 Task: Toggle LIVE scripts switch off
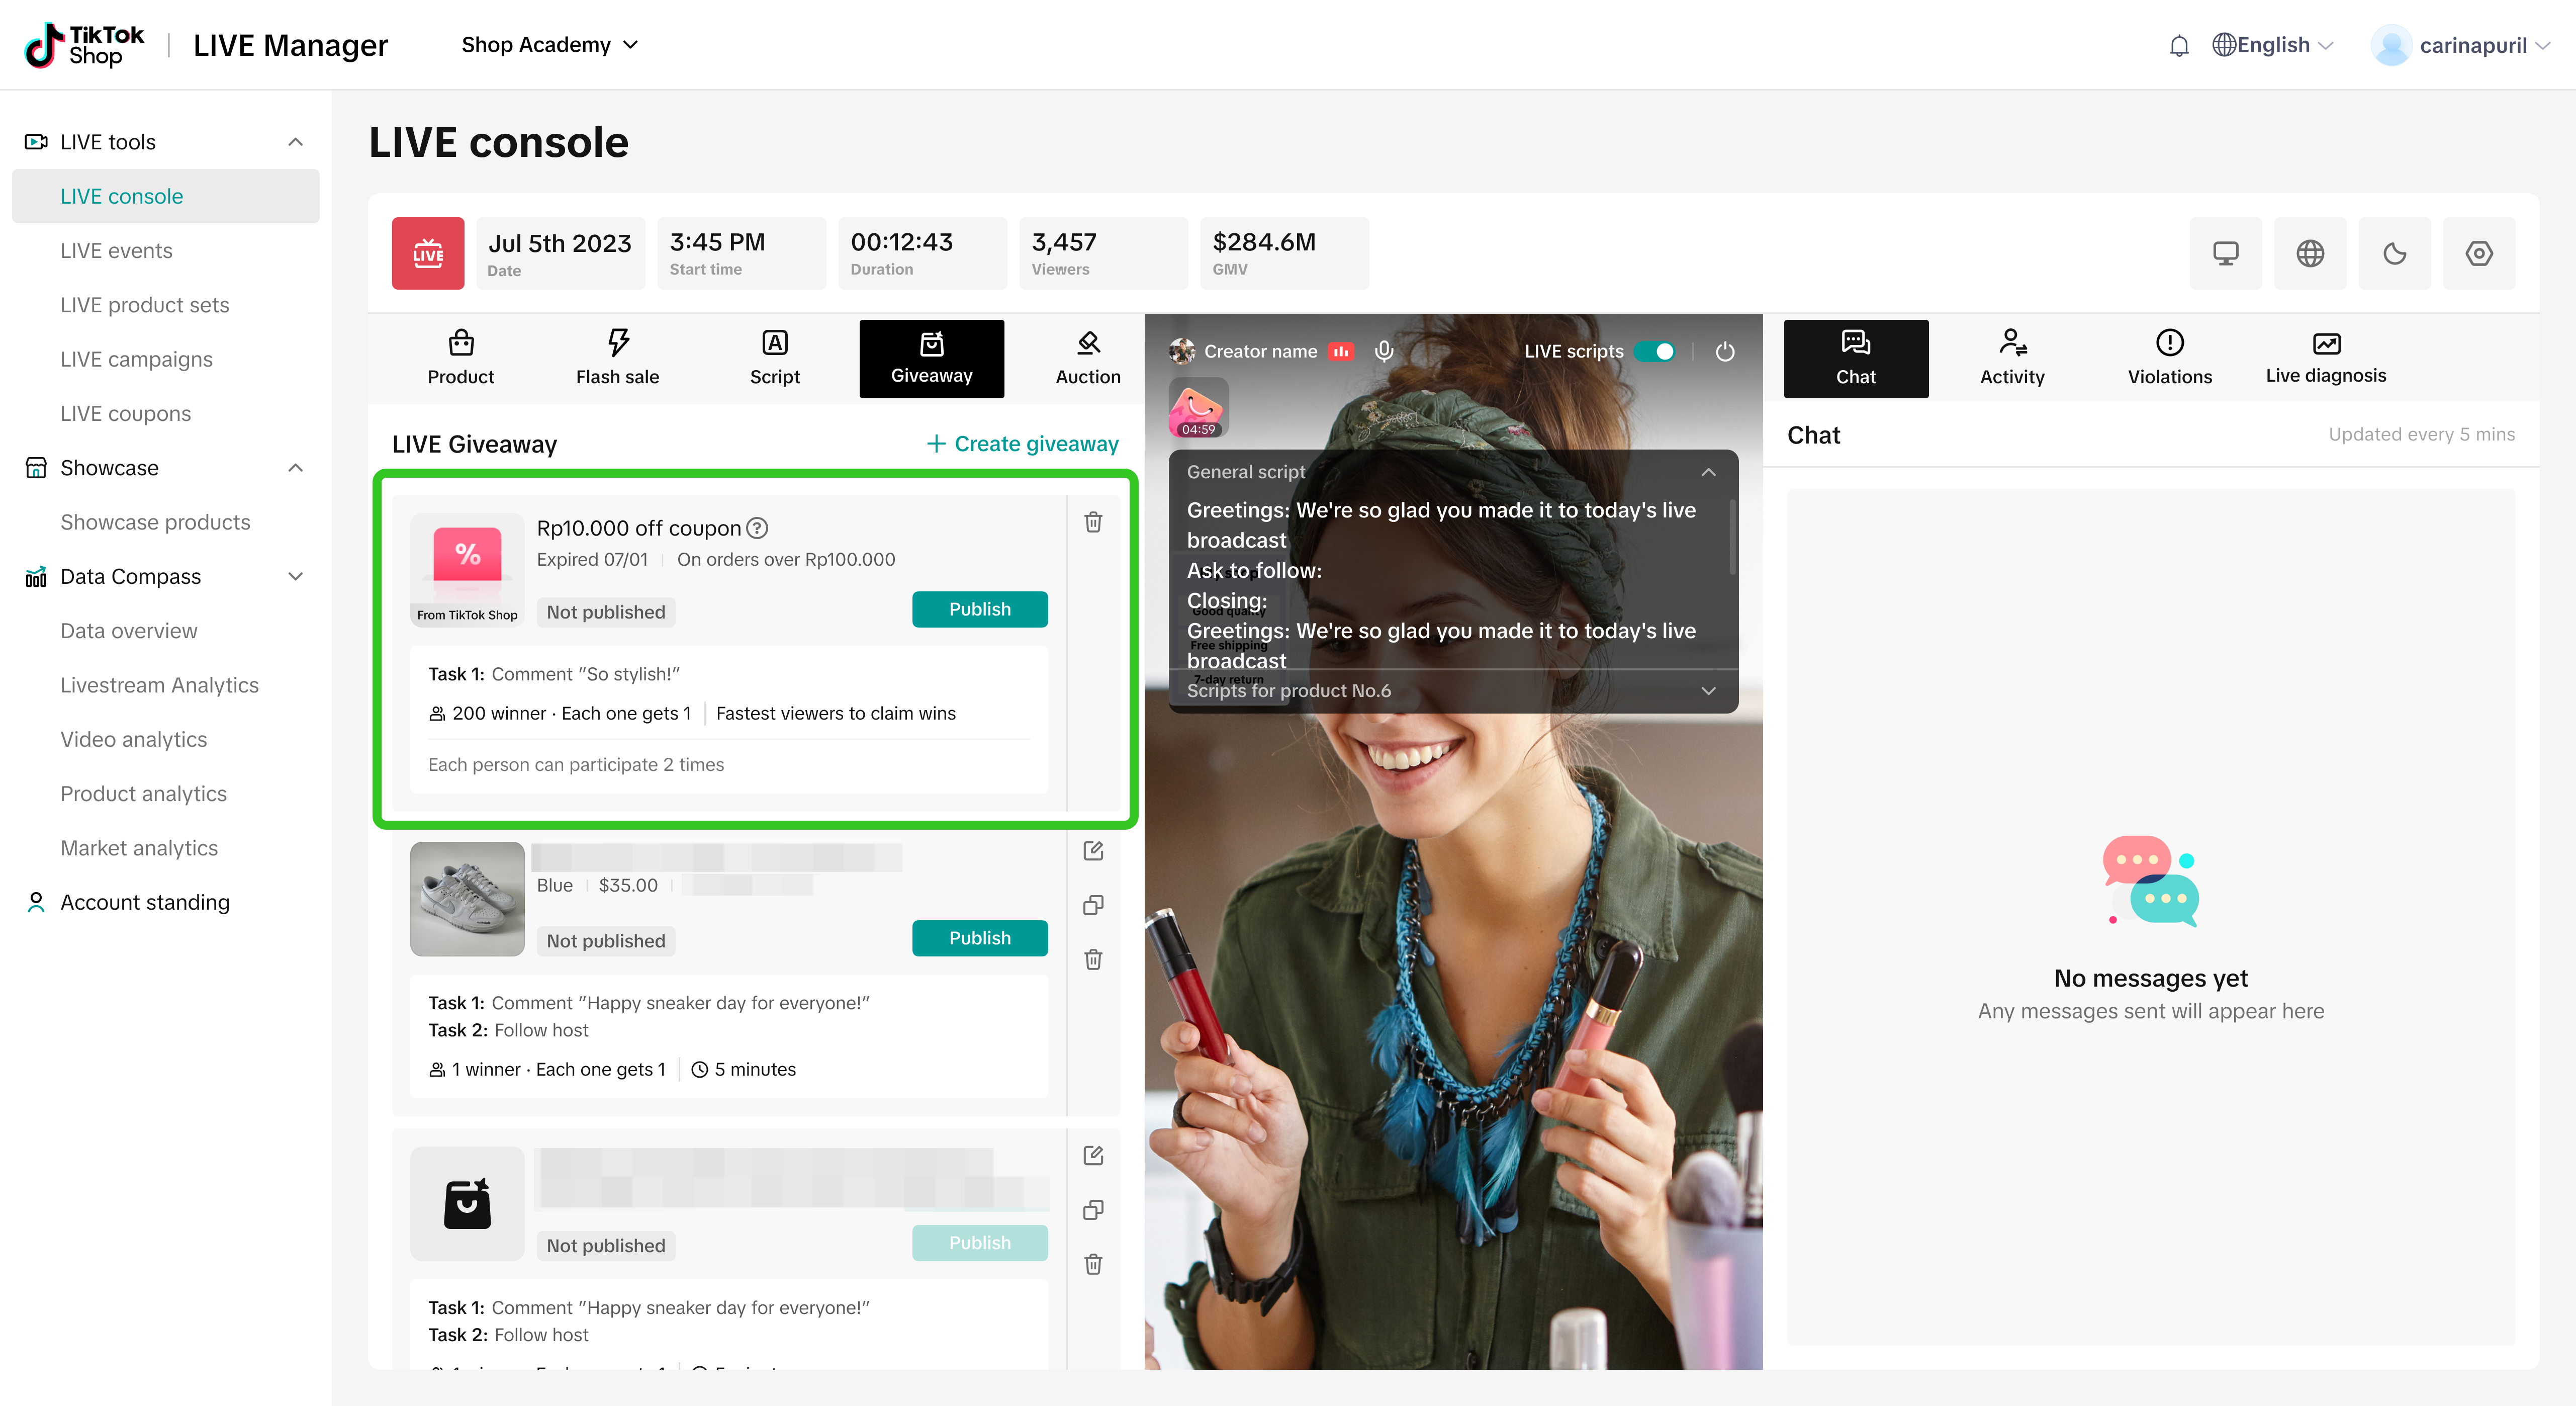(1655, 351)
